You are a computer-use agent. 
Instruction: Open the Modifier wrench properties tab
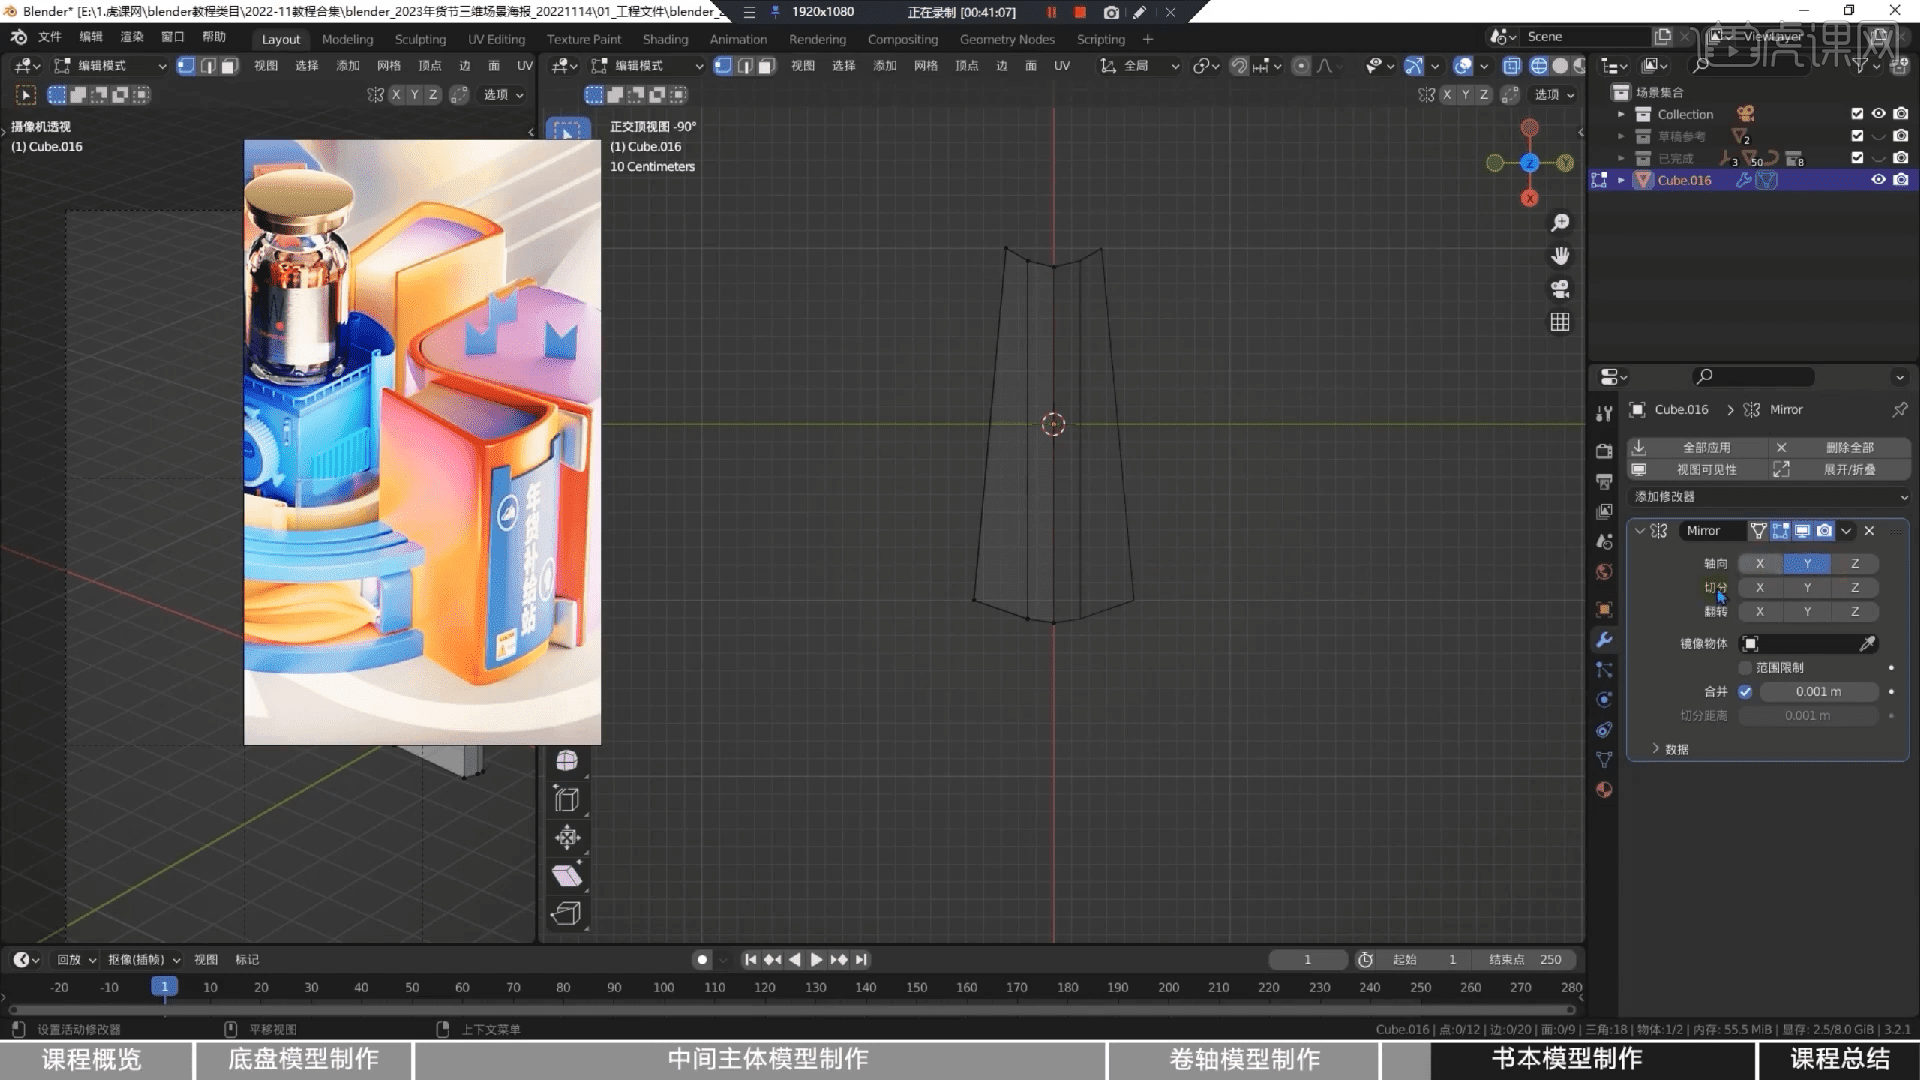coord(1604,640)
